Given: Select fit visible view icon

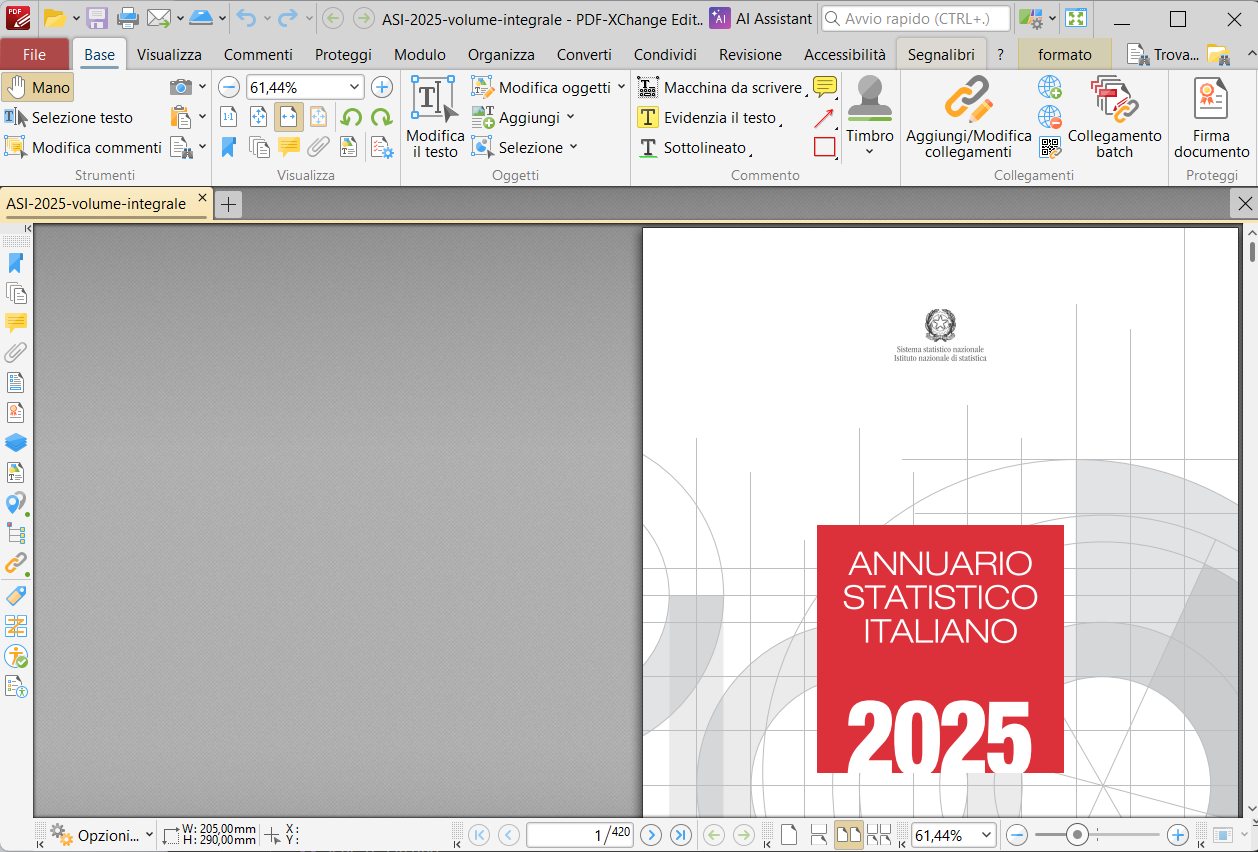Looking at the screenshot, I should [318, 117].
